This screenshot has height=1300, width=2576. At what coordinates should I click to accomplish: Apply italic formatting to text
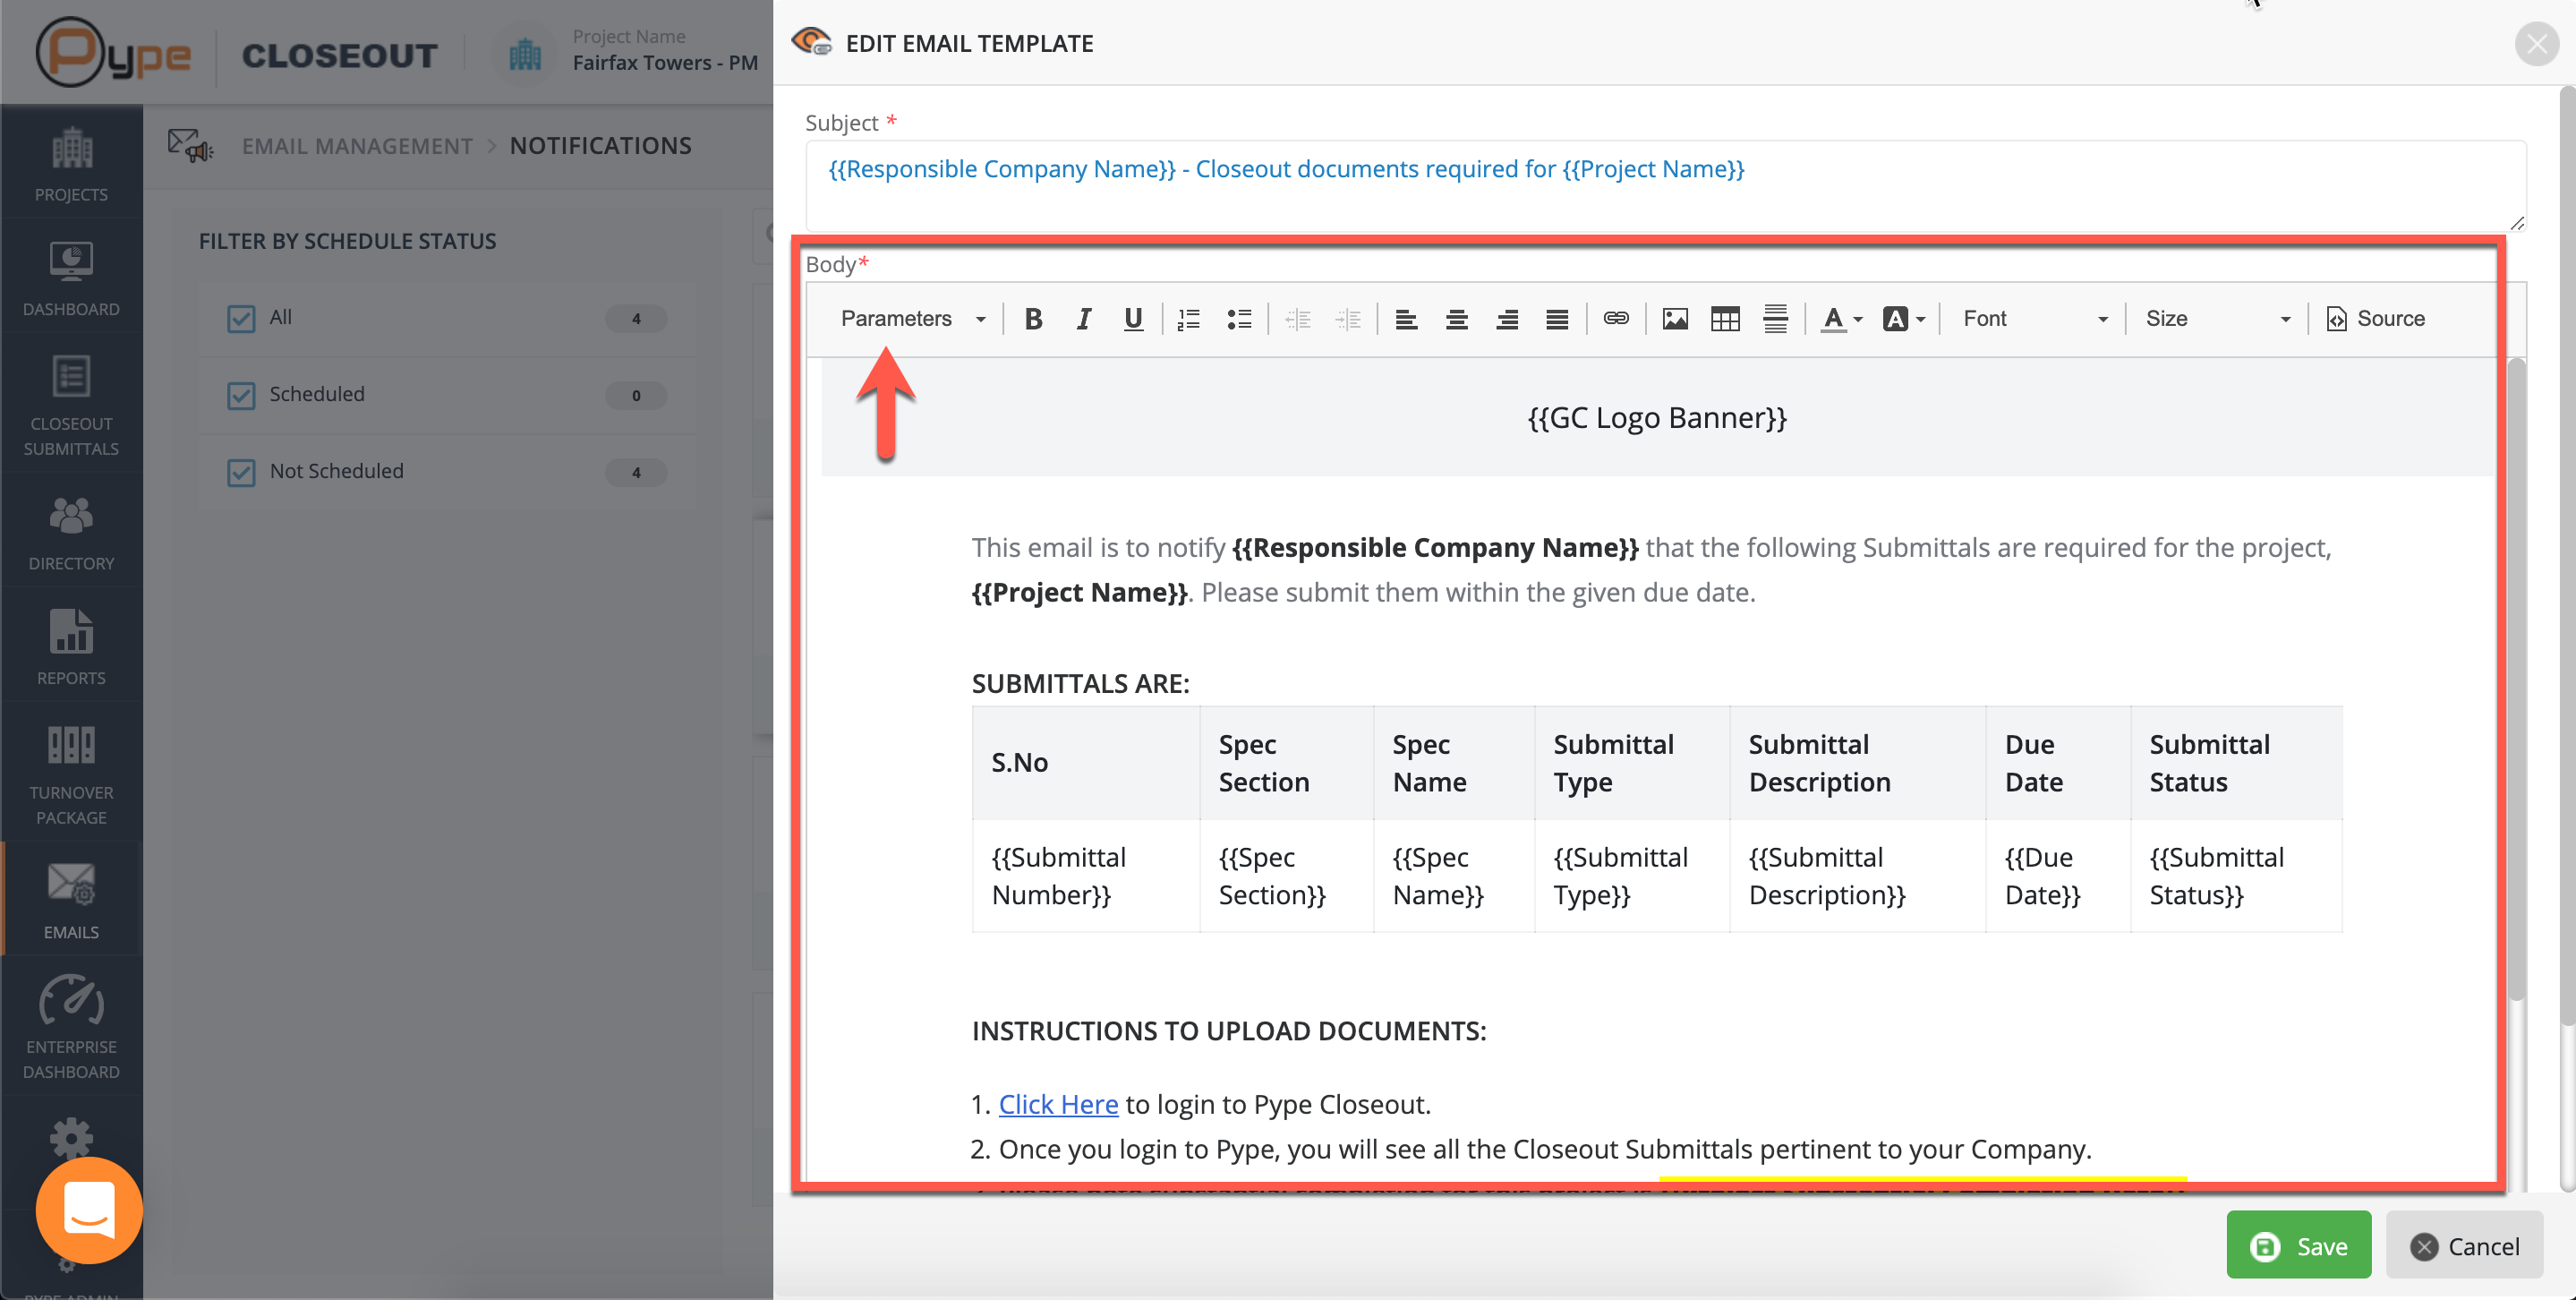pos(1083,318)
